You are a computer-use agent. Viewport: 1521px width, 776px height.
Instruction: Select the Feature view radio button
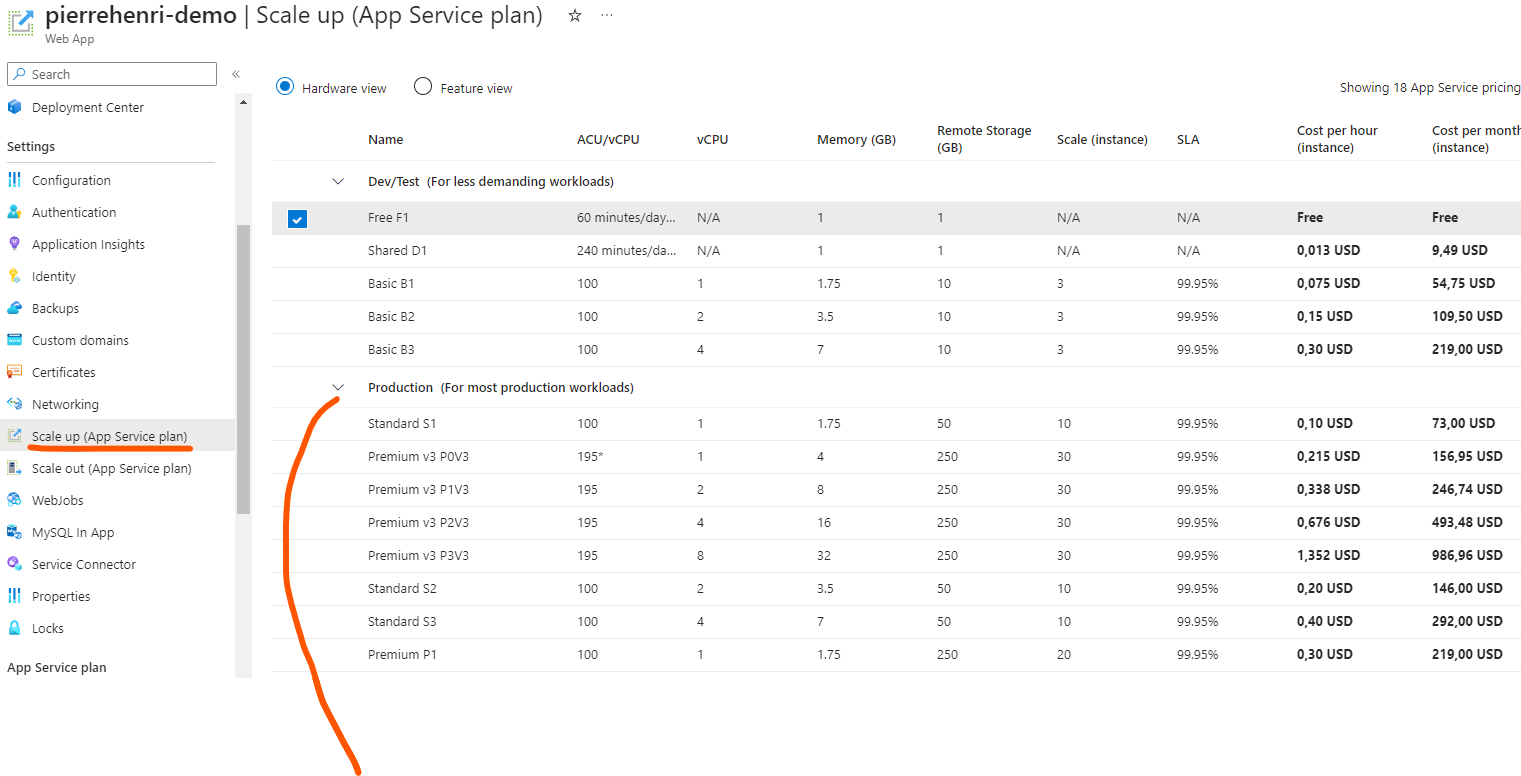pos(423,87)
